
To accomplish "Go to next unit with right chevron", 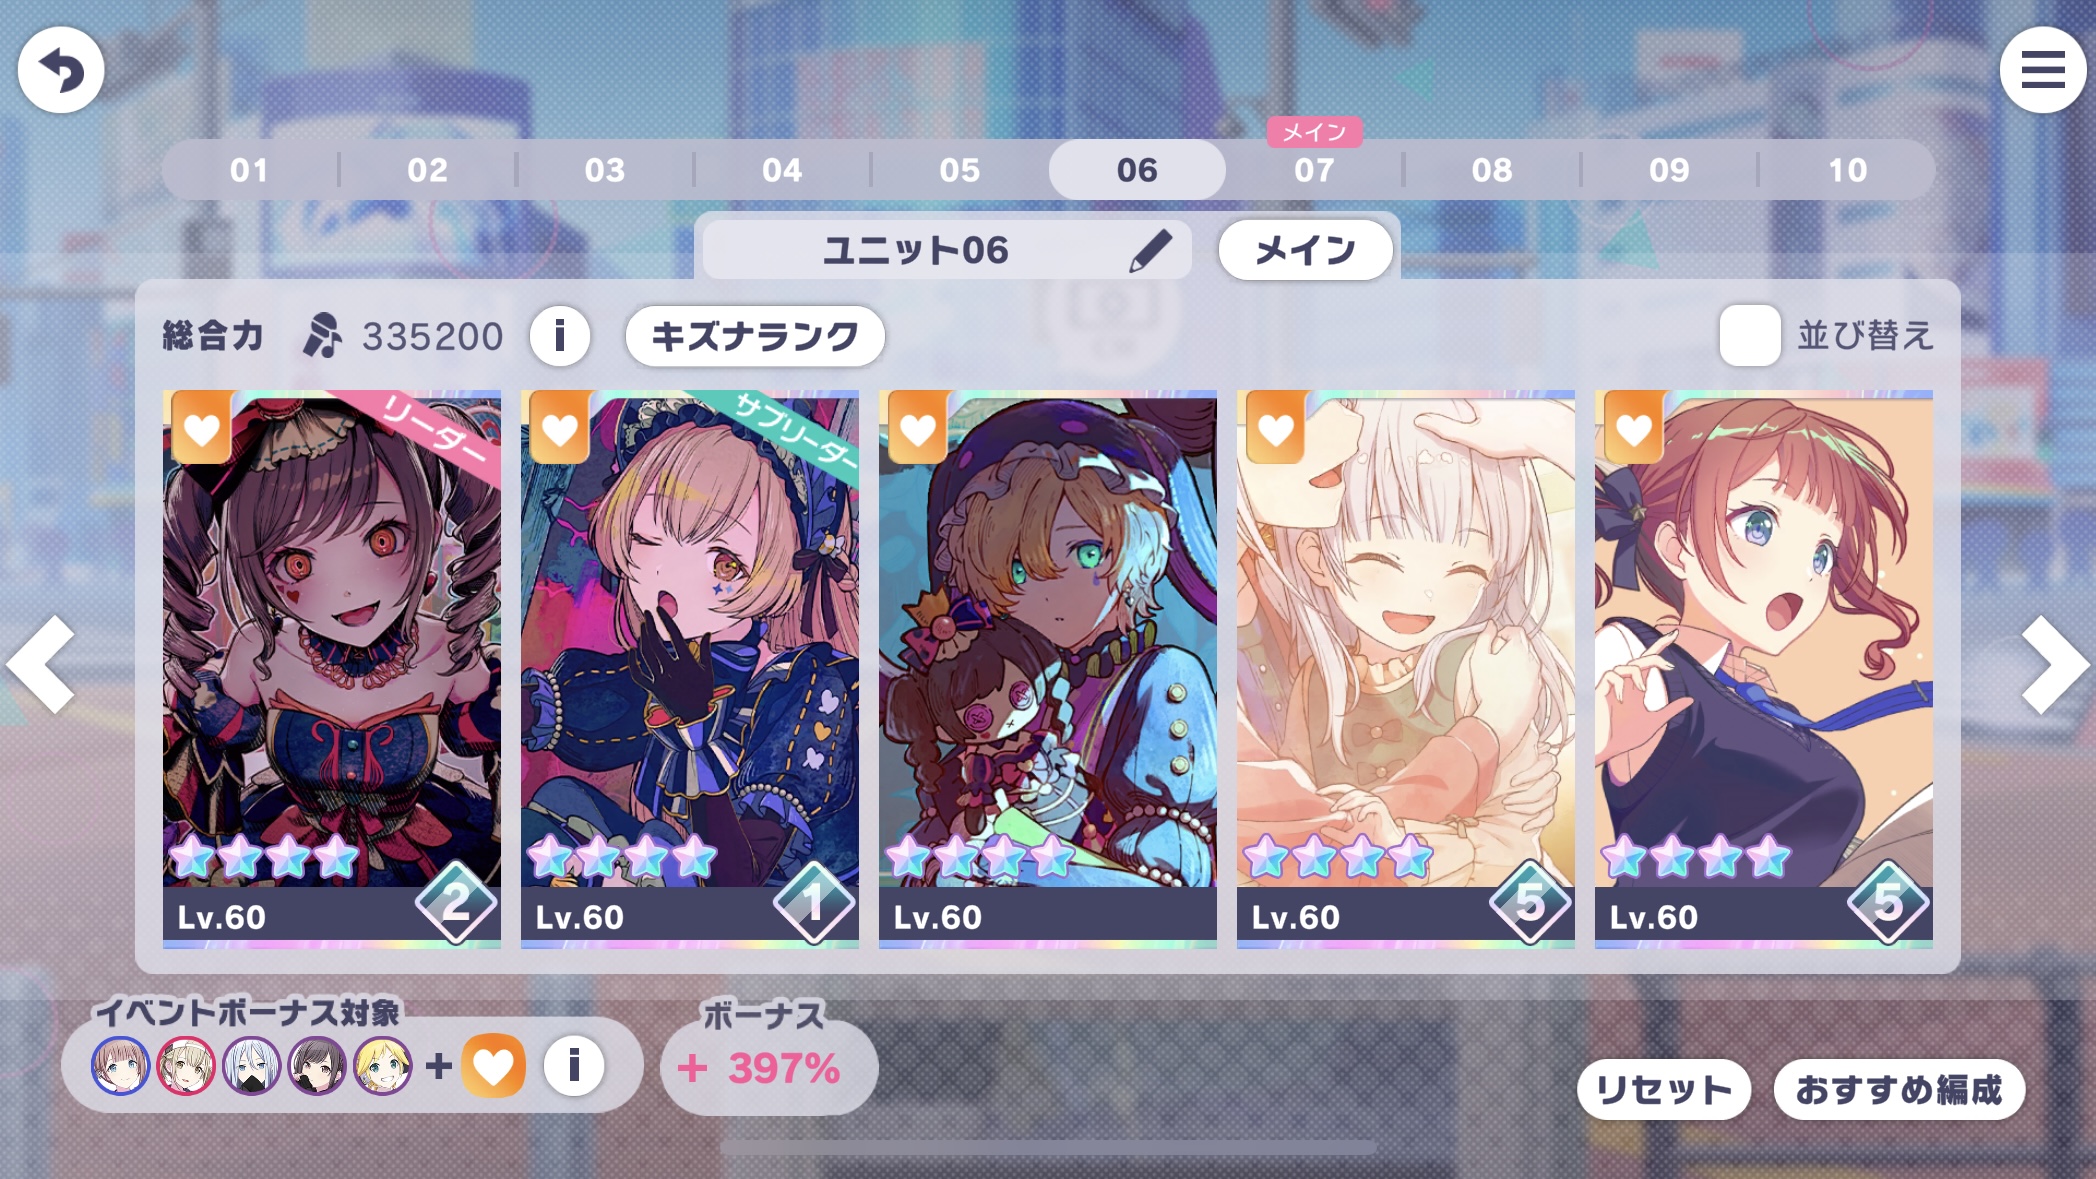I will tap(2054, 664).
